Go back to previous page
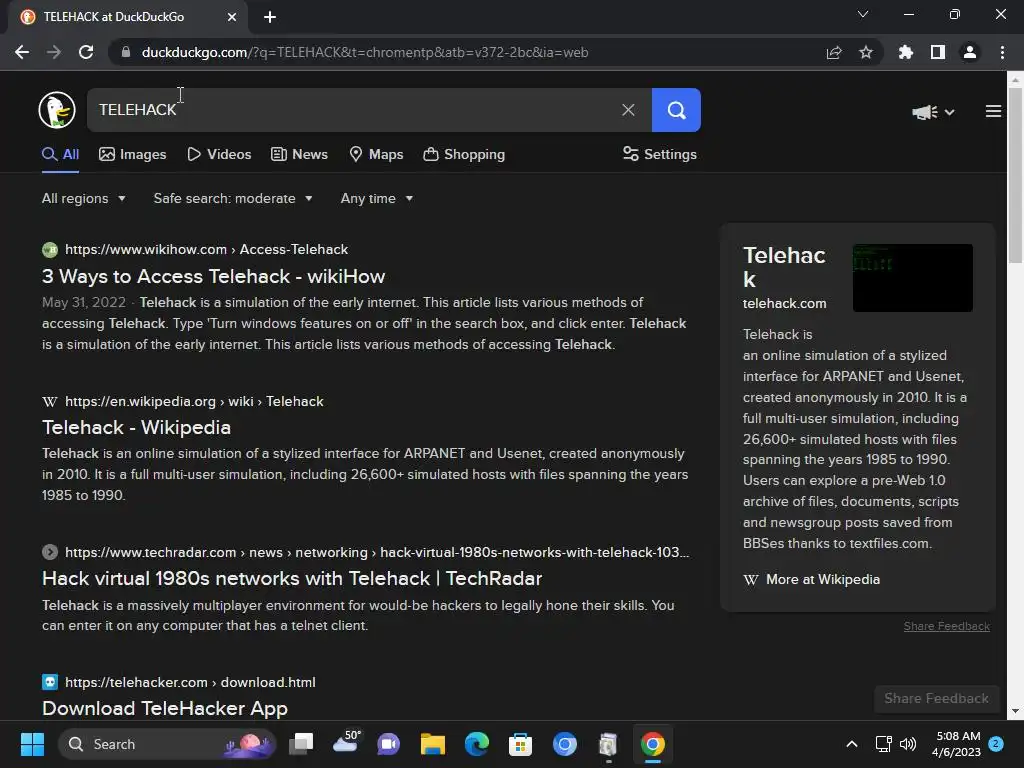Viewport: 1024px width, 768px height. [x=22, y=52]
